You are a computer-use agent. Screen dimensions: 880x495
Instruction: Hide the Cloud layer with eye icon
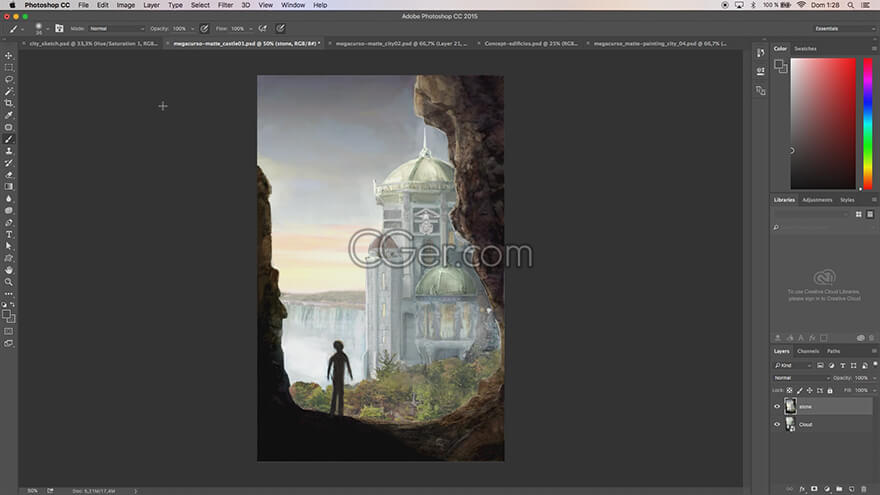point(777,424)
